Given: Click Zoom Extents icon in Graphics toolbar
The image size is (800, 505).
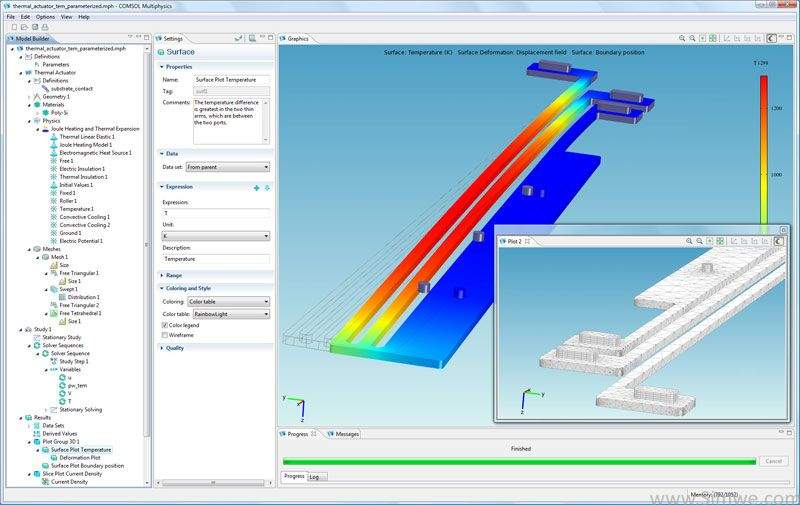Looking at the screenshot, I should tap(713, 38).
